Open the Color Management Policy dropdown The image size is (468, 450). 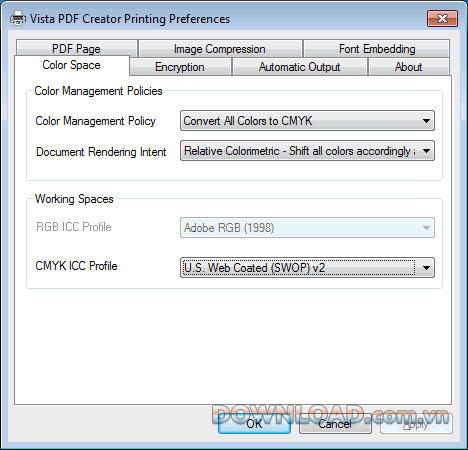tap(307, 121)
